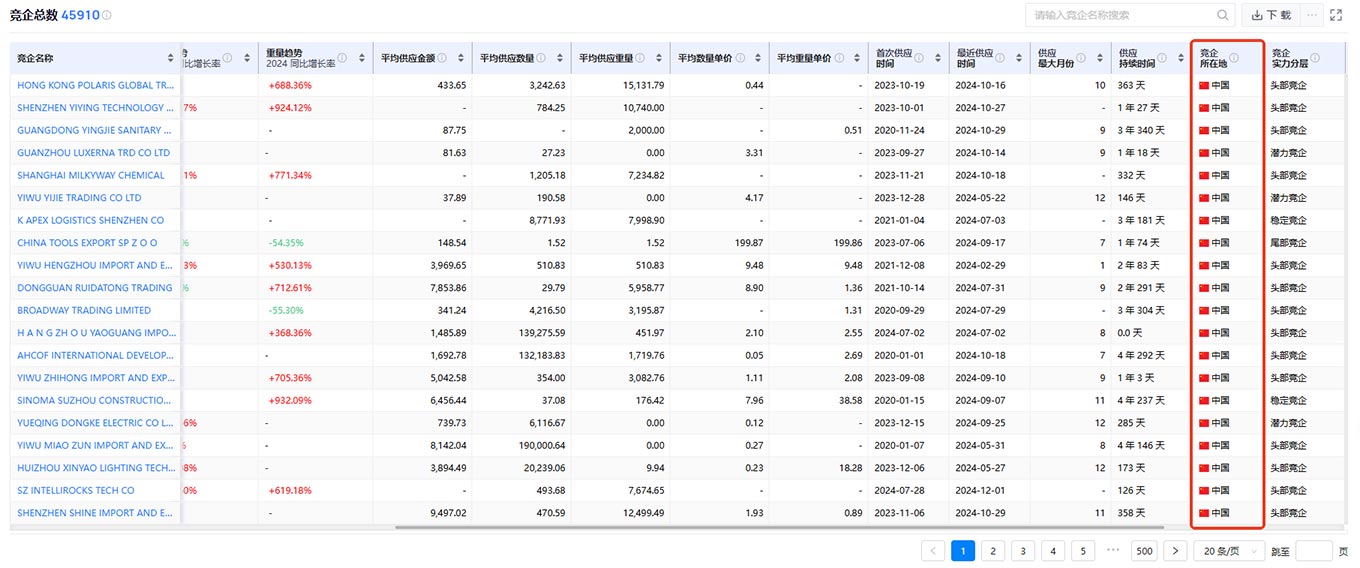Go to previous page arrow

pyautogui.click(x=933, y=550)
